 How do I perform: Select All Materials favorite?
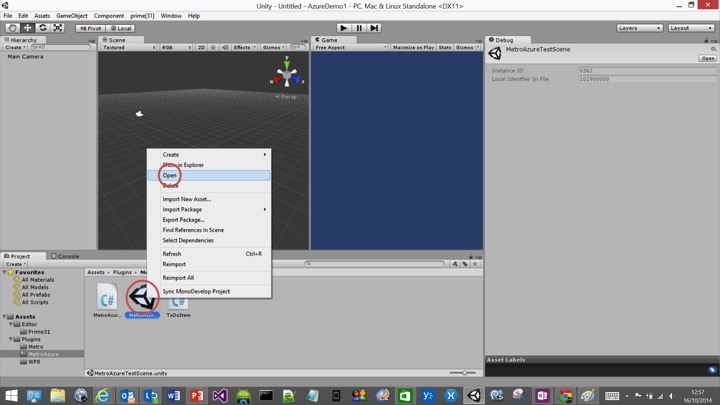(34, 280)
